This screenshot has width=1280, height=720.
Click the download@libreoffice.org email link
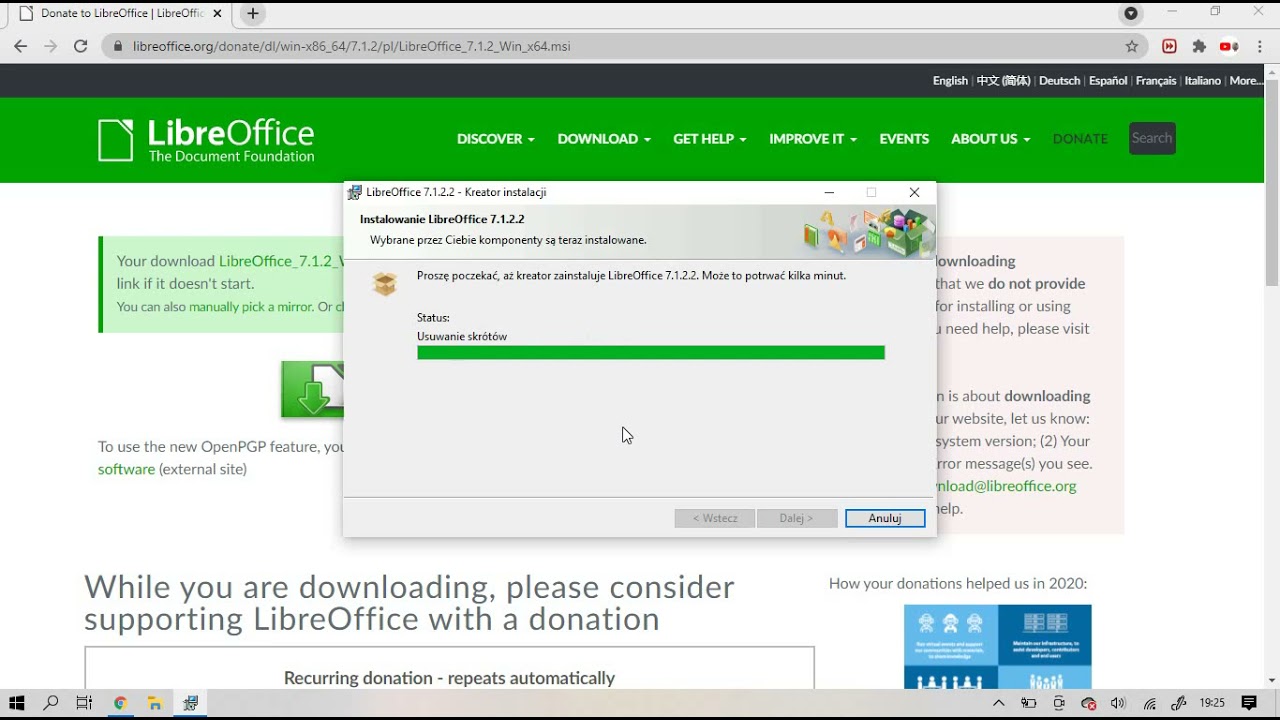pos(1006,486)
